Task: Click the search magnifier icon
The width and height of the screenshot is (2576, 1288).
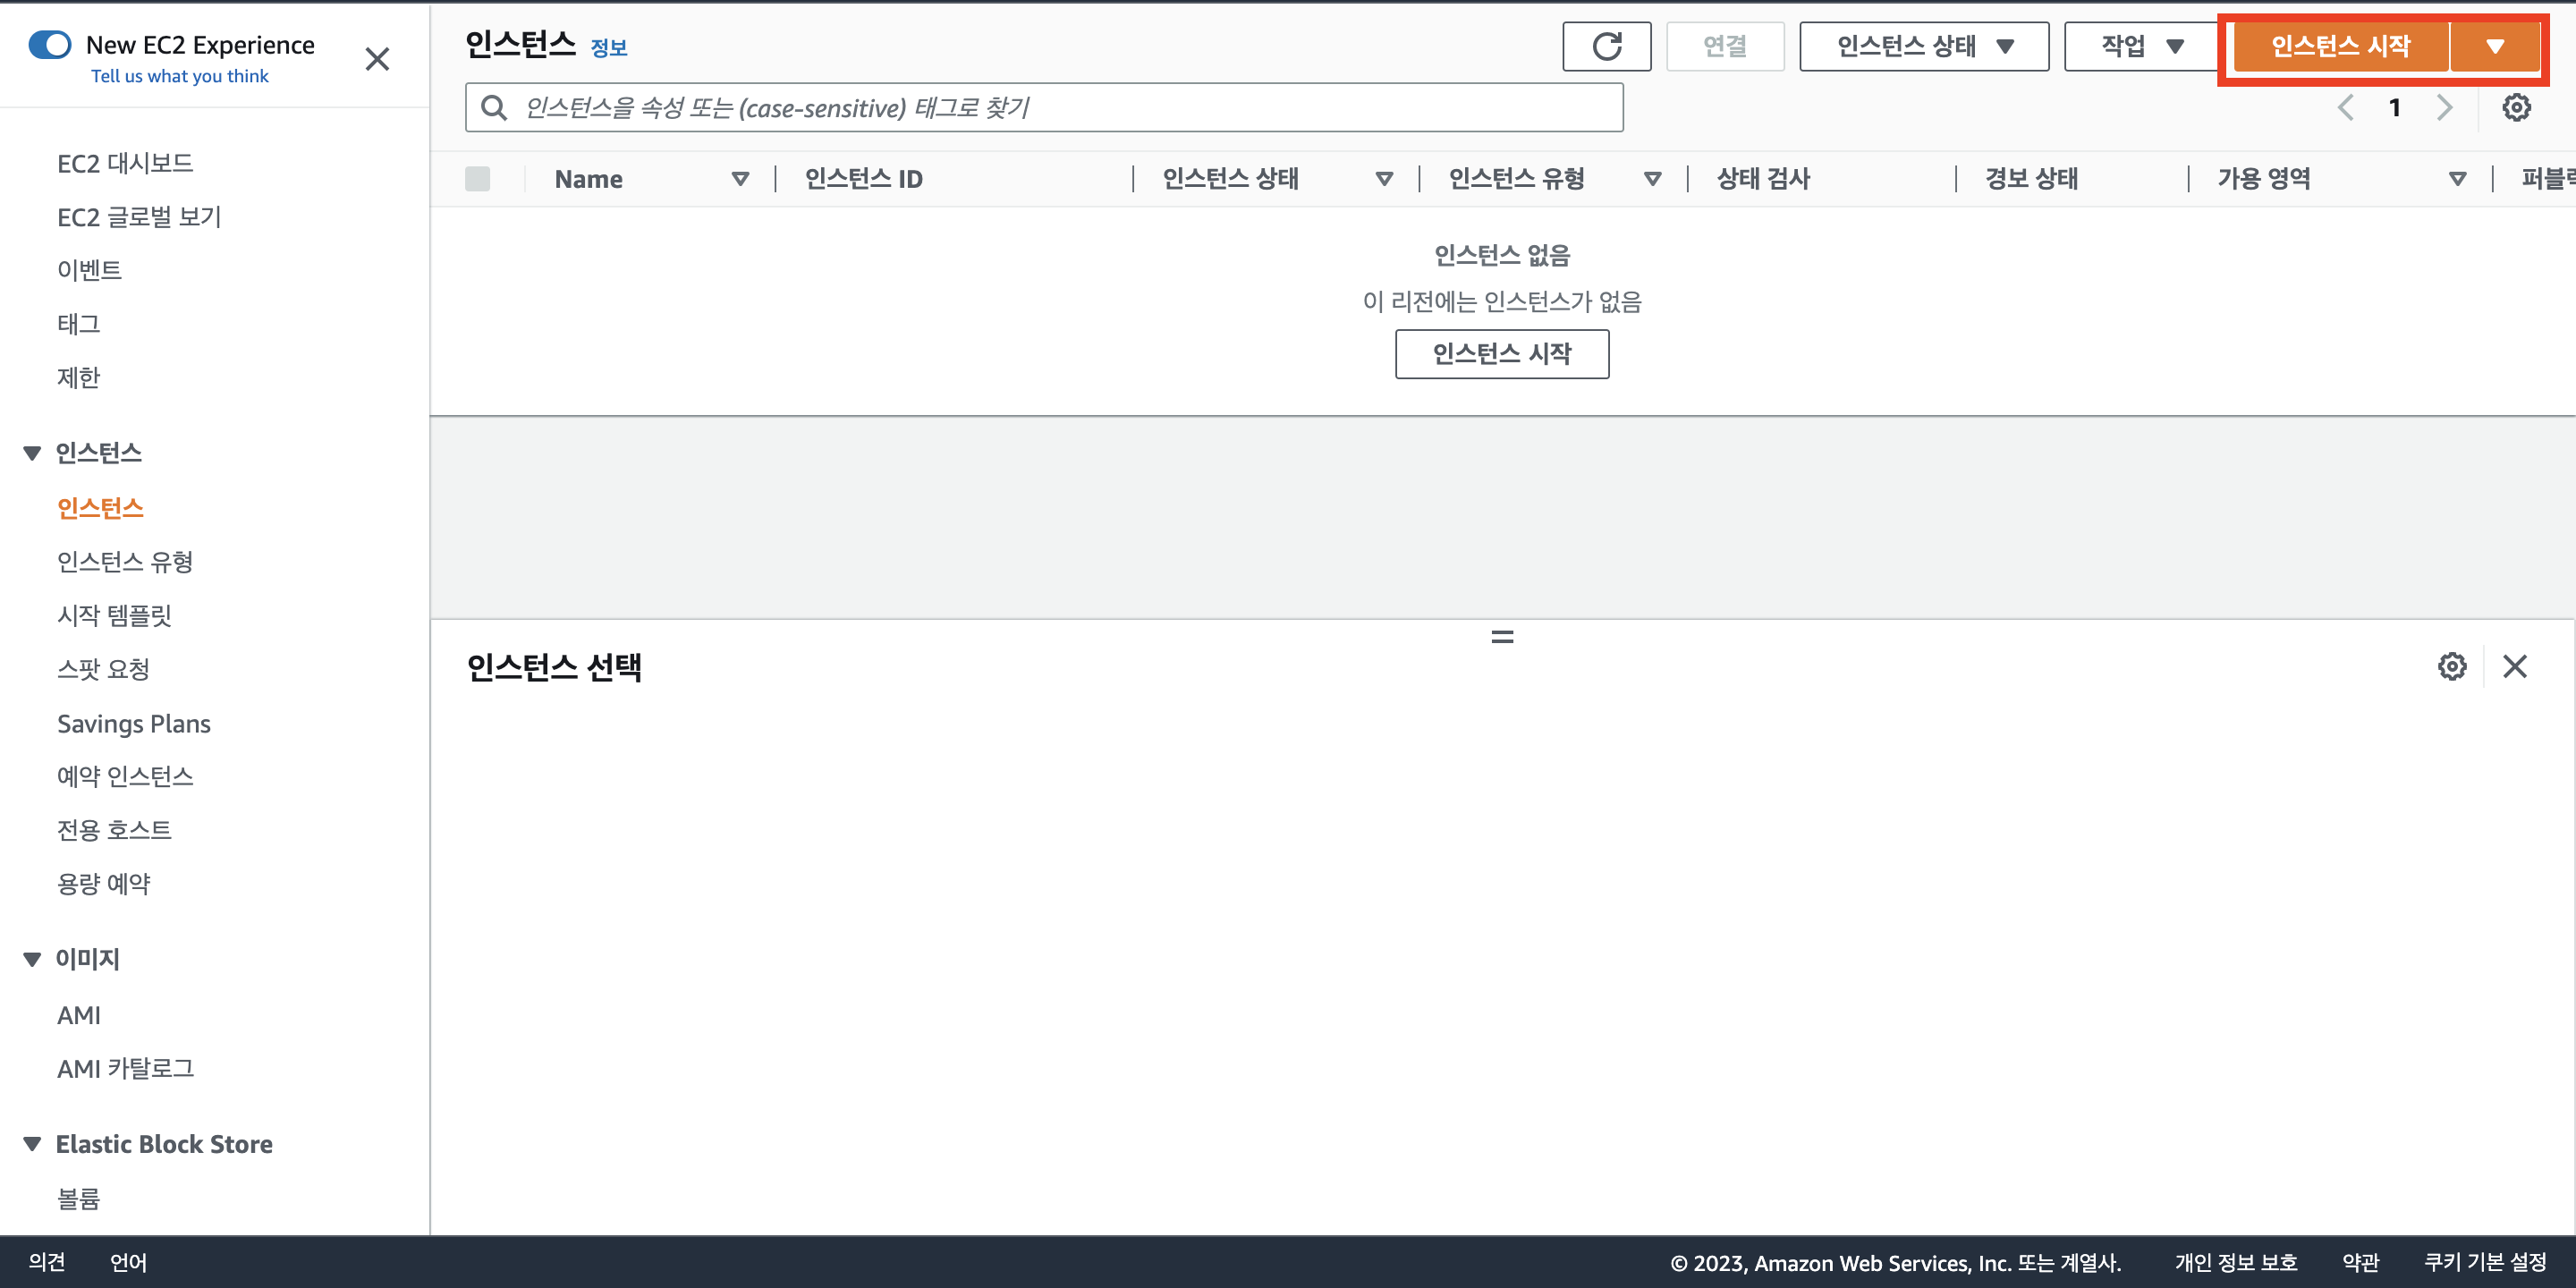Action: point(494,107)
